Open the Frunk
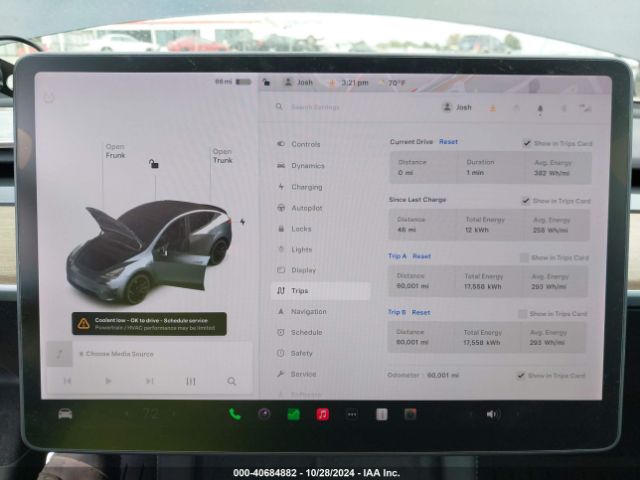This screenshot has width=640, height=480. coord(116,151)
